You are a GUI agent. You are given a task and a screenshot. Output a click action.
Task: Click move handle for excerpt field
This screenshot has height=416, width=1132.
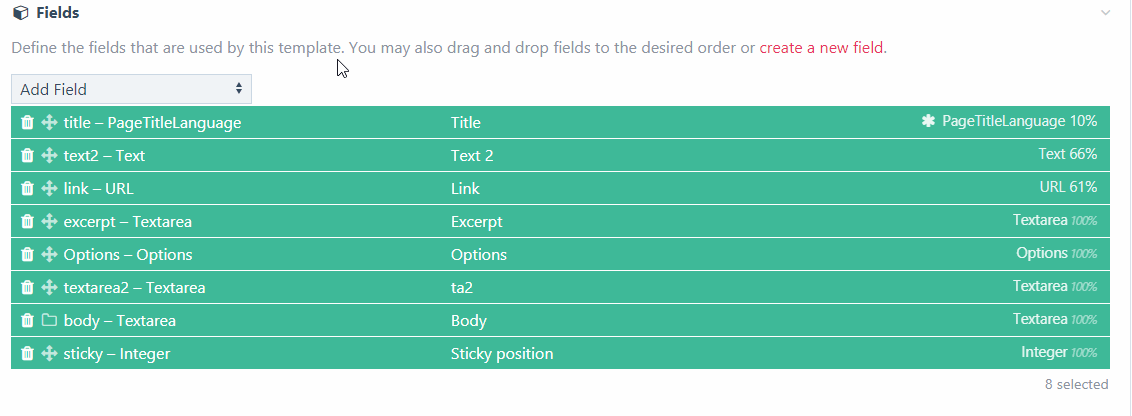tap(49, 222)
